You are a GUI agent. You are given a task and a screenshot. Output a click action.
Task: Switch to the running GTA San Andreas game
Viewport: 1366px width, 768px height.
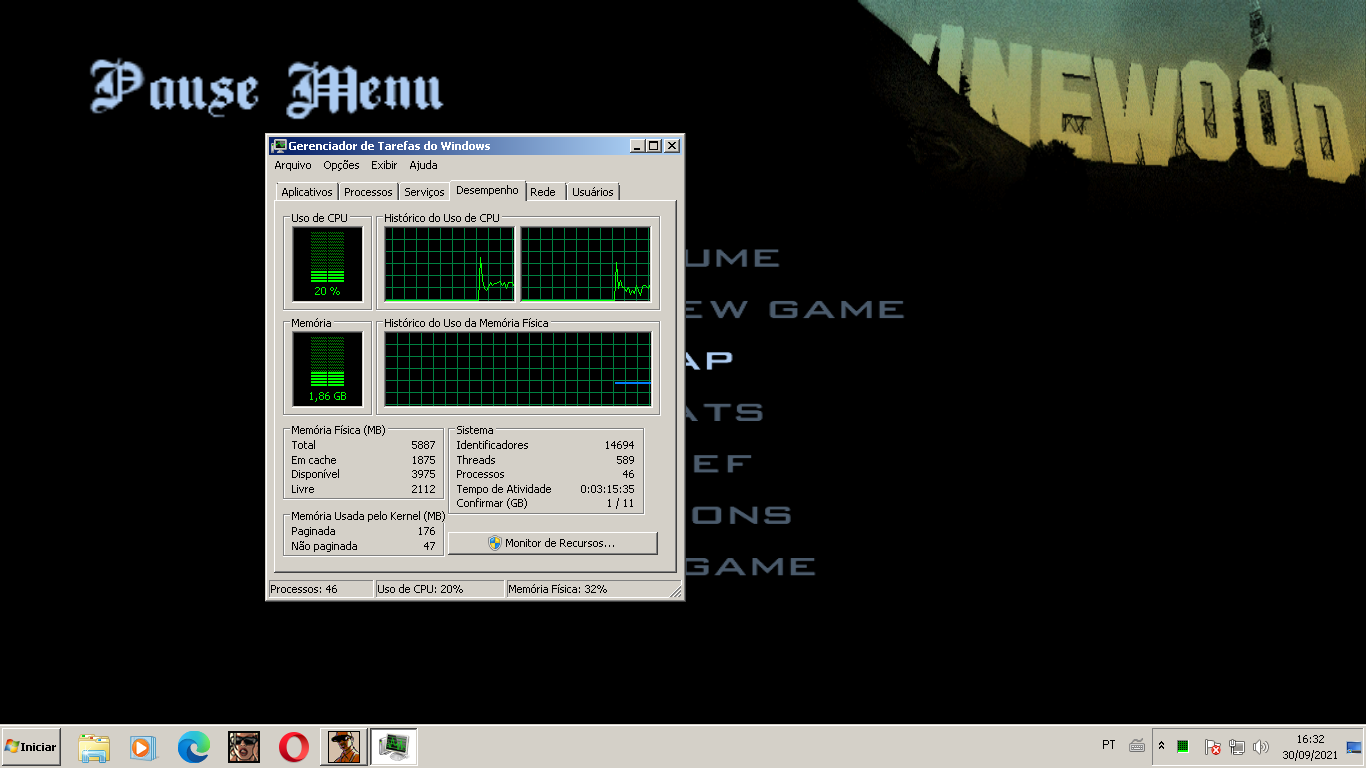(x=344, y=747)
